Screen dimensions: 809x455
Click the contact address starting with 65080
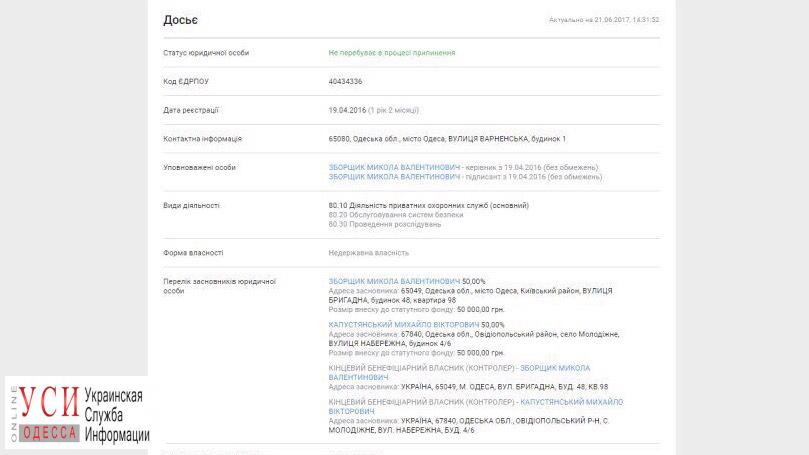447,139
